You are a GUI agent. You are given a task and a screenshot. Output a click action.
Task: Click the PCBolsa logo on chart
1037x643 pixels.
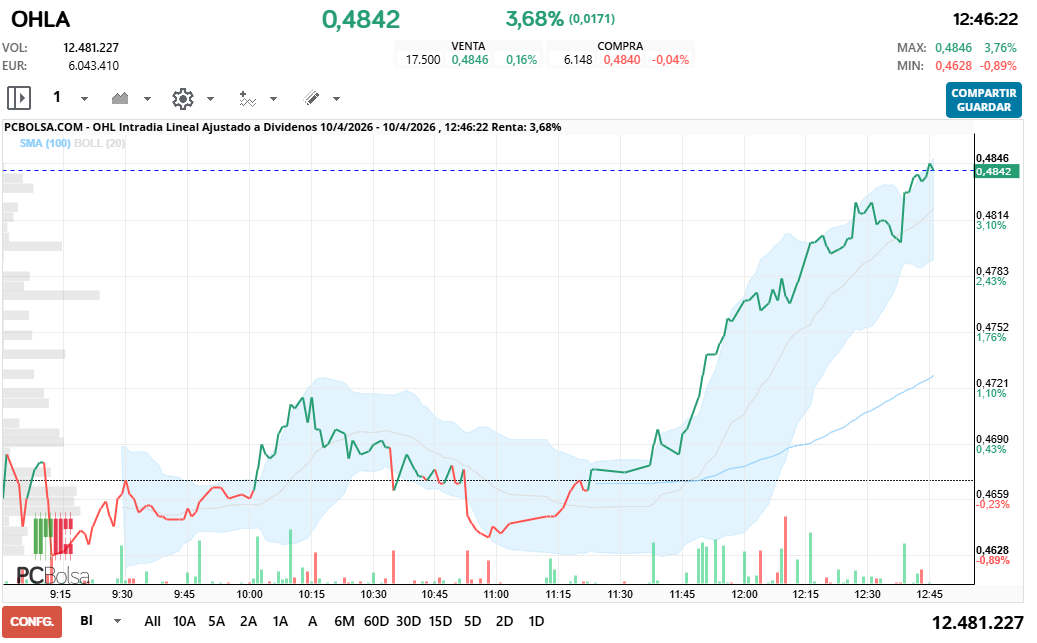52,575
